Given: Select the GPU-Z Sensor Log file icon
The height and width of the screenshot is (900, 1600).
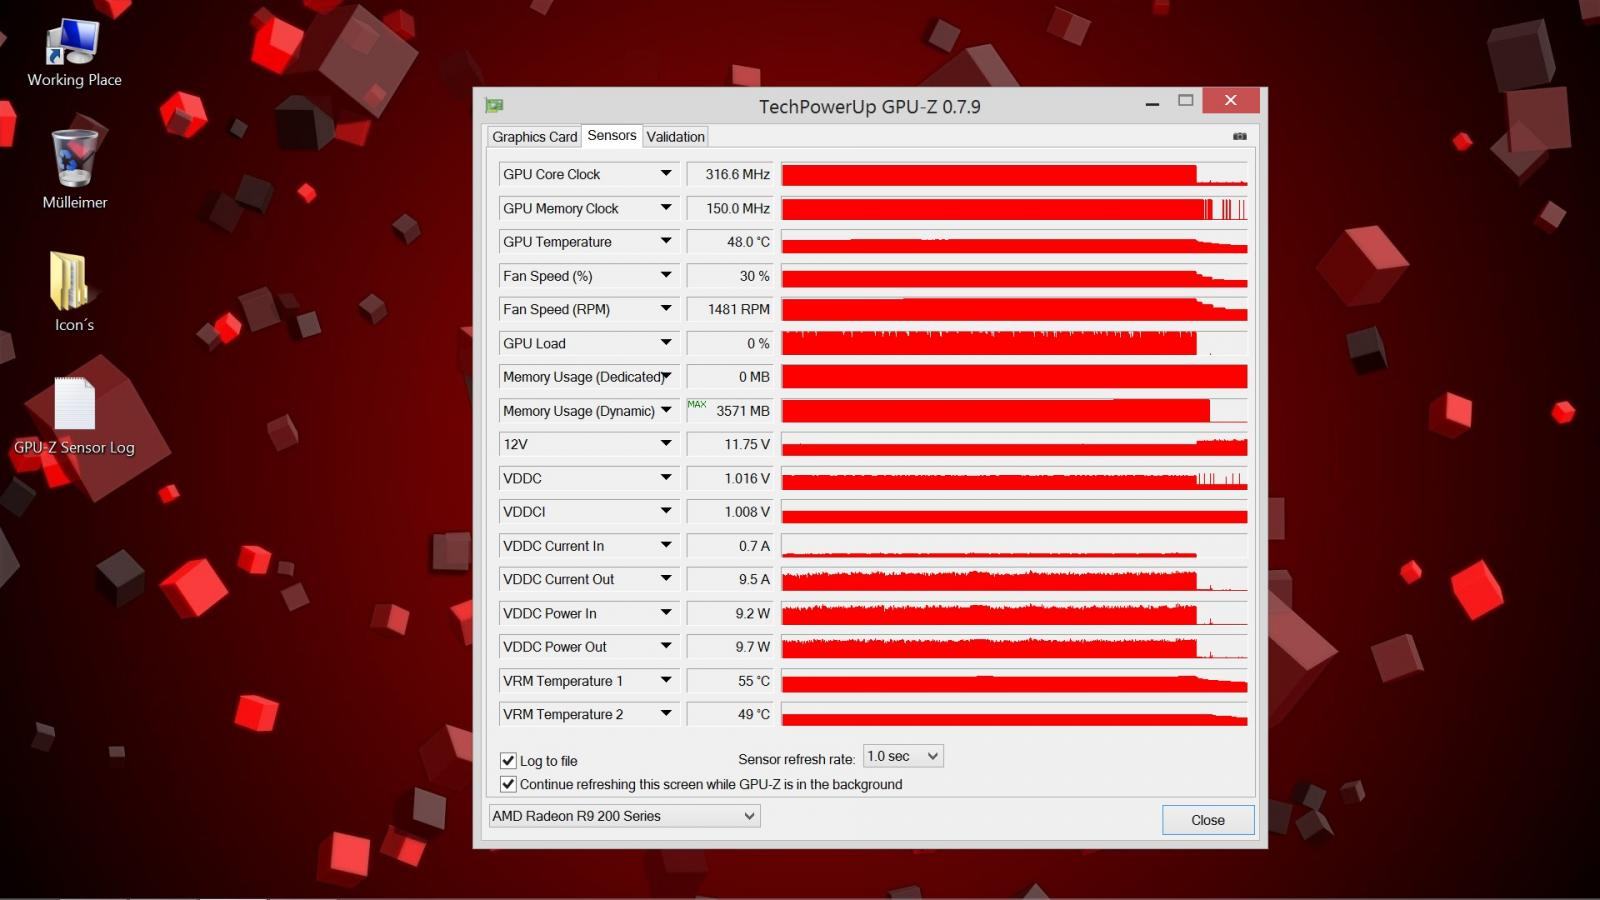Looking at the screenshot, I should pos(74,416).
